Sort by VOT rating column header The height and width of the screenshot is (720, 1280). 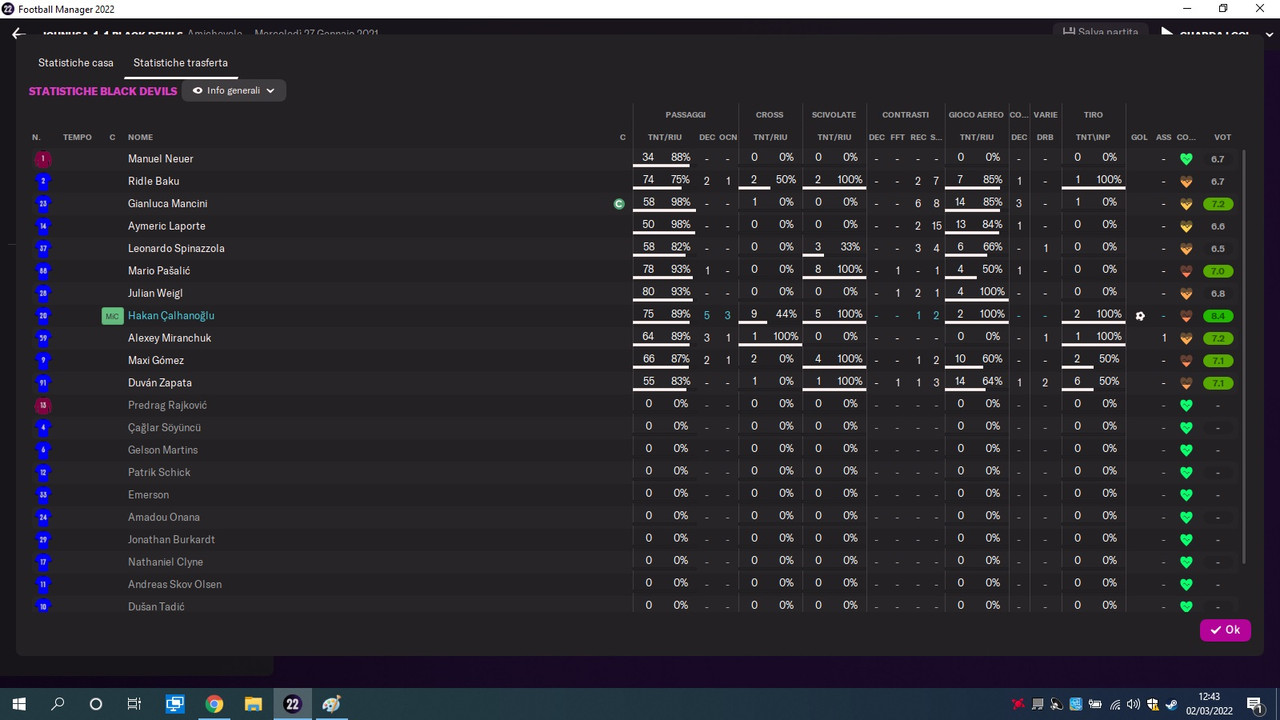point(1222,137)
